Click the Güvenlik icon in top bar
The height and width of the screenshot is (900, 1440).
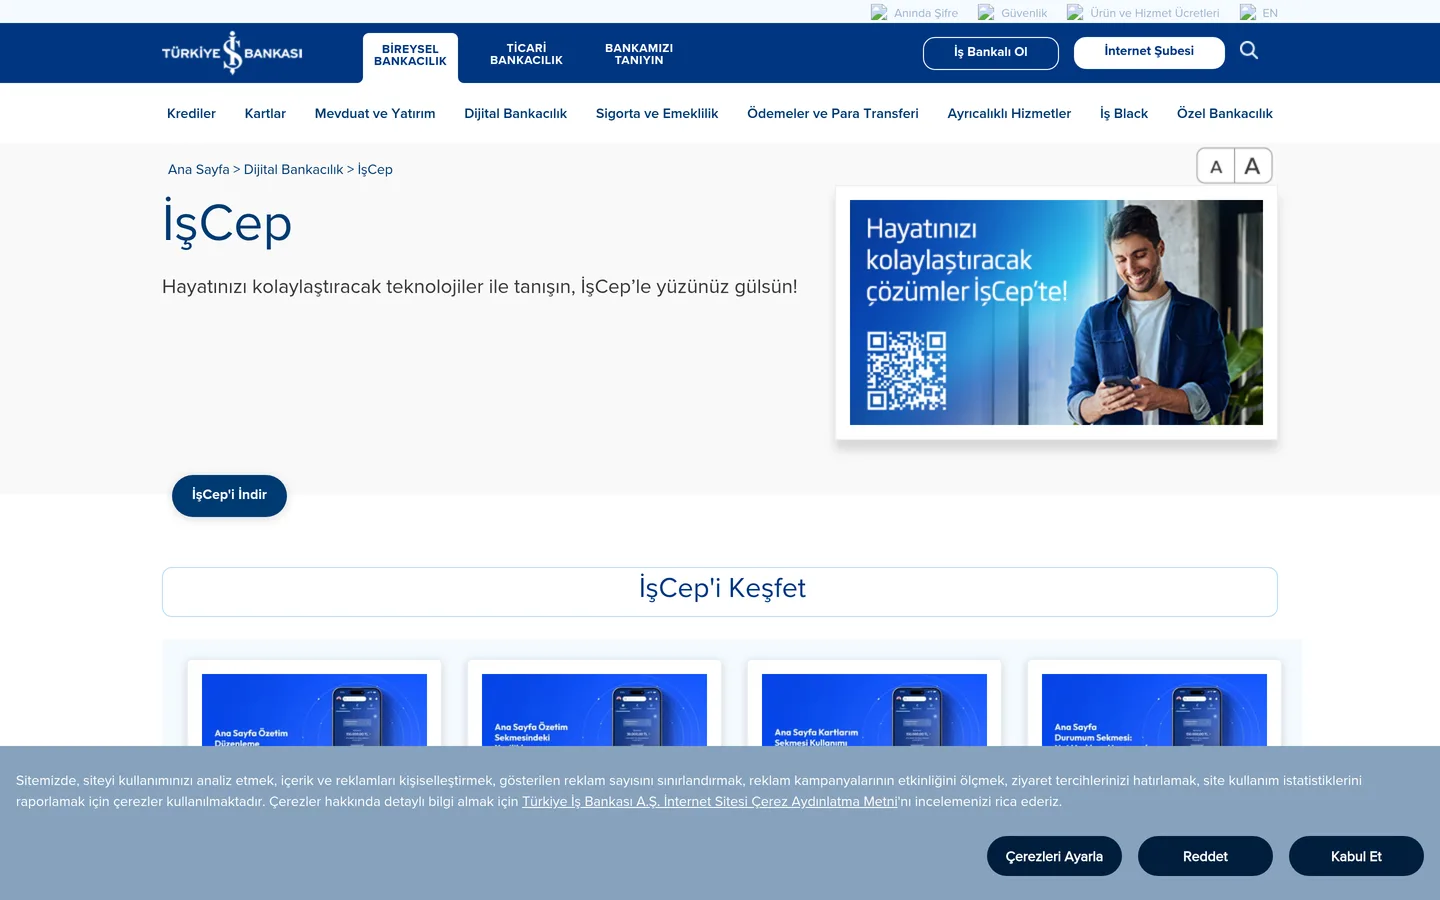(986, 13)
